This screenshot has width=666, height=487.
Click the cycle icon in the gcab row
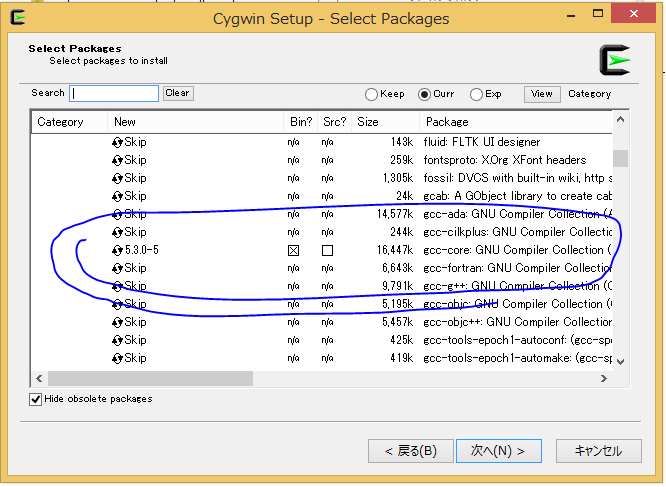point(117,197)
